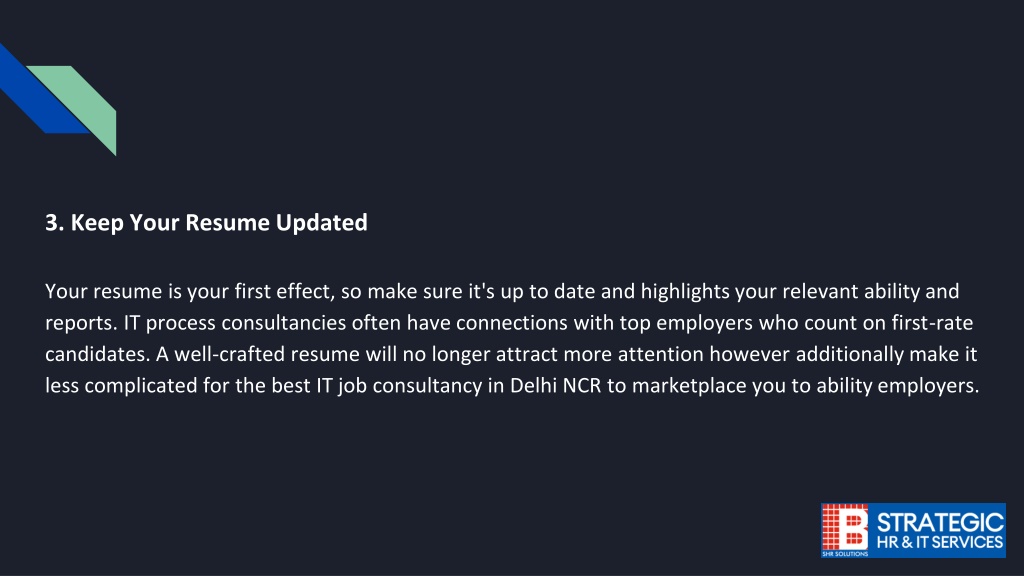Screen dimensions: 1024x576
Task: Click the words Delhi NCR in paragraph
Action: pyautogui.click(x=555, y=385)
